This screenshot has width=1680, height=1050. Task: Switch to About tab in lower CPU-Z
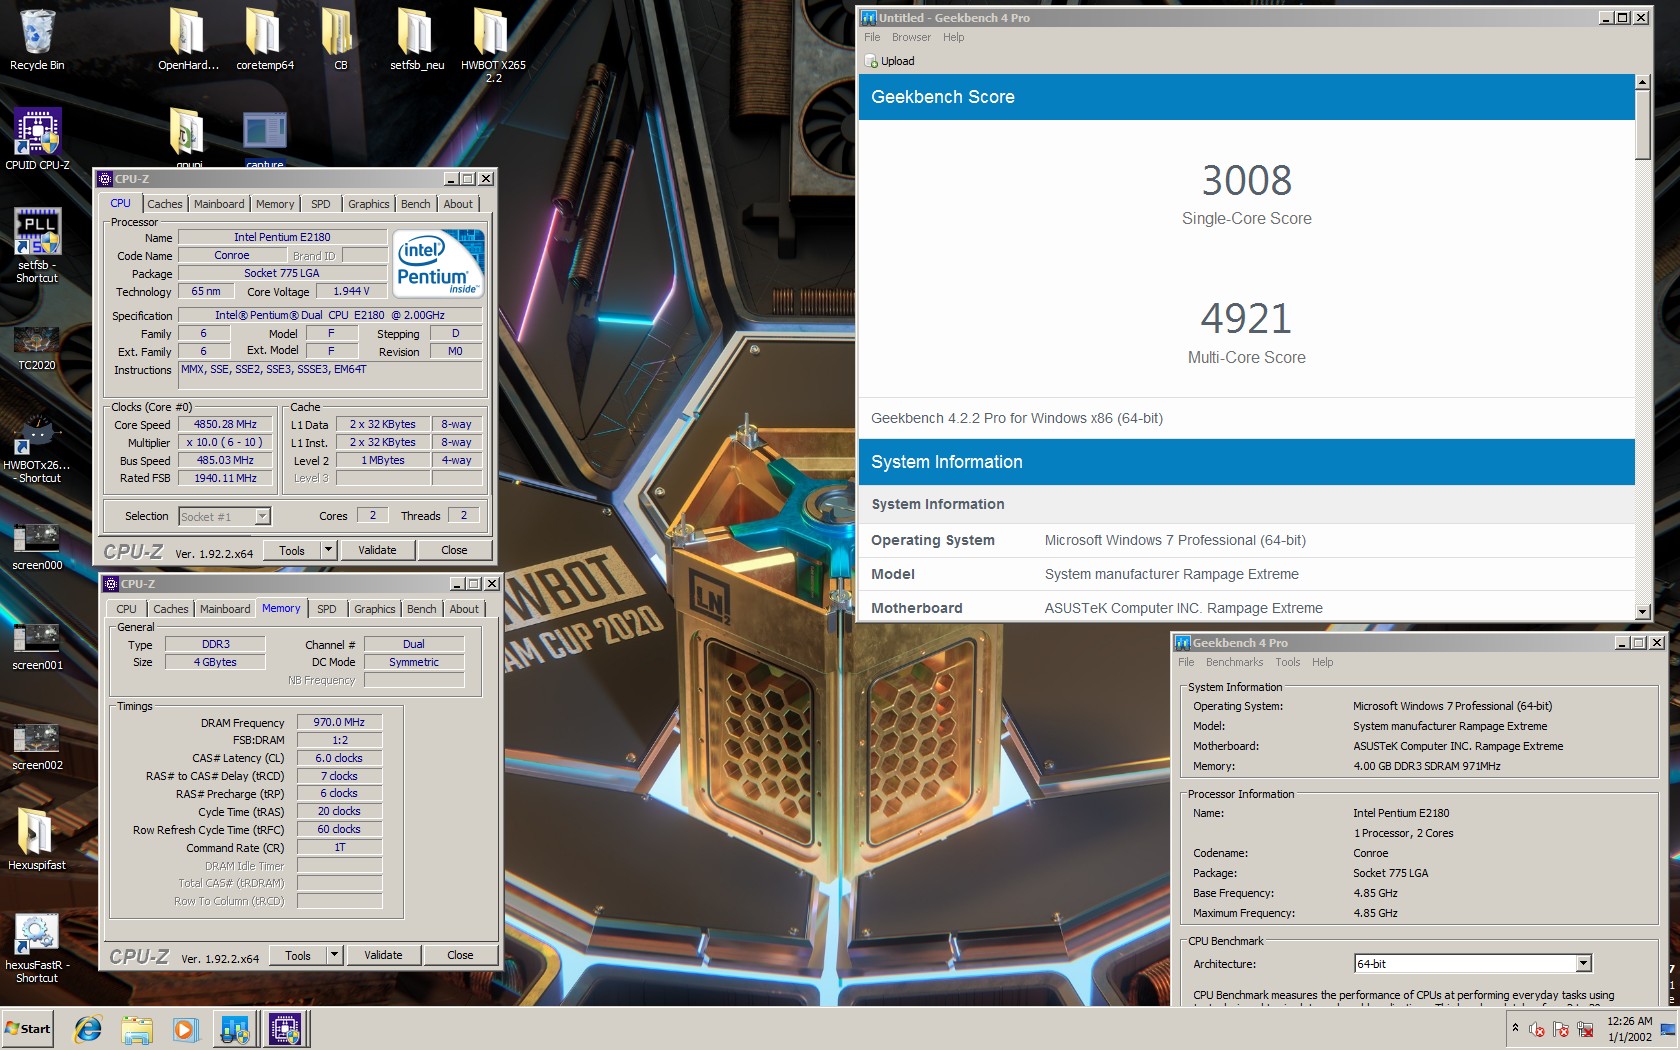click(x=464, y=609)
